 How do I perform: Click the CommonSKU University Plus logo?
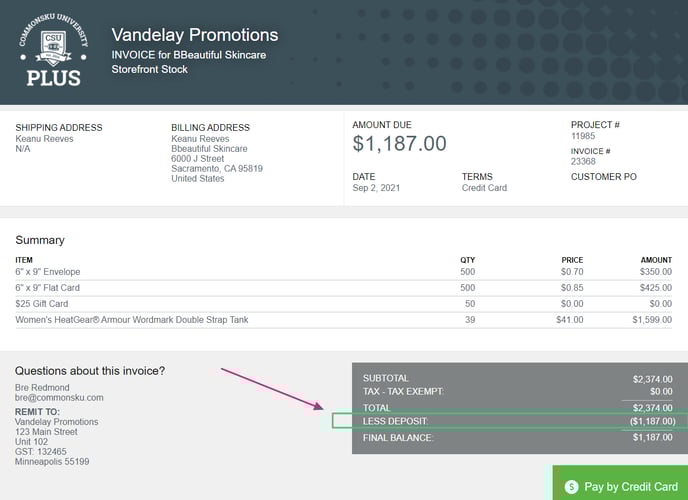click(52, 49)
